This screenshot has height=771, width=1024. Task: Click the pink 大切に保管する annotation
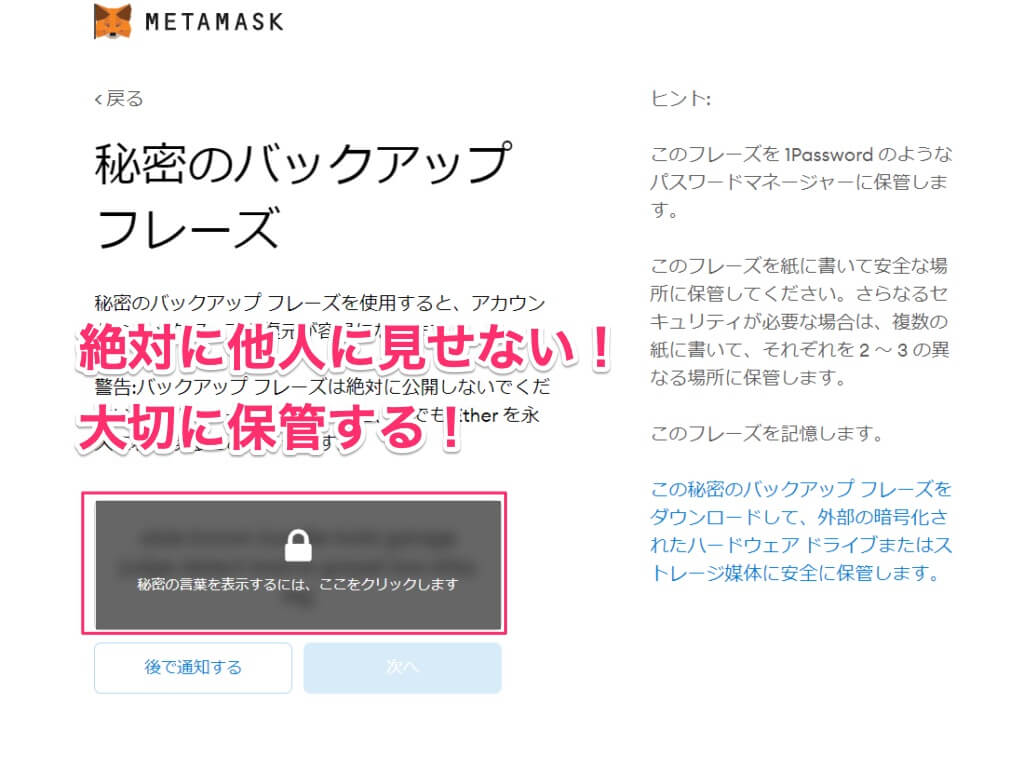coord(270,428)
